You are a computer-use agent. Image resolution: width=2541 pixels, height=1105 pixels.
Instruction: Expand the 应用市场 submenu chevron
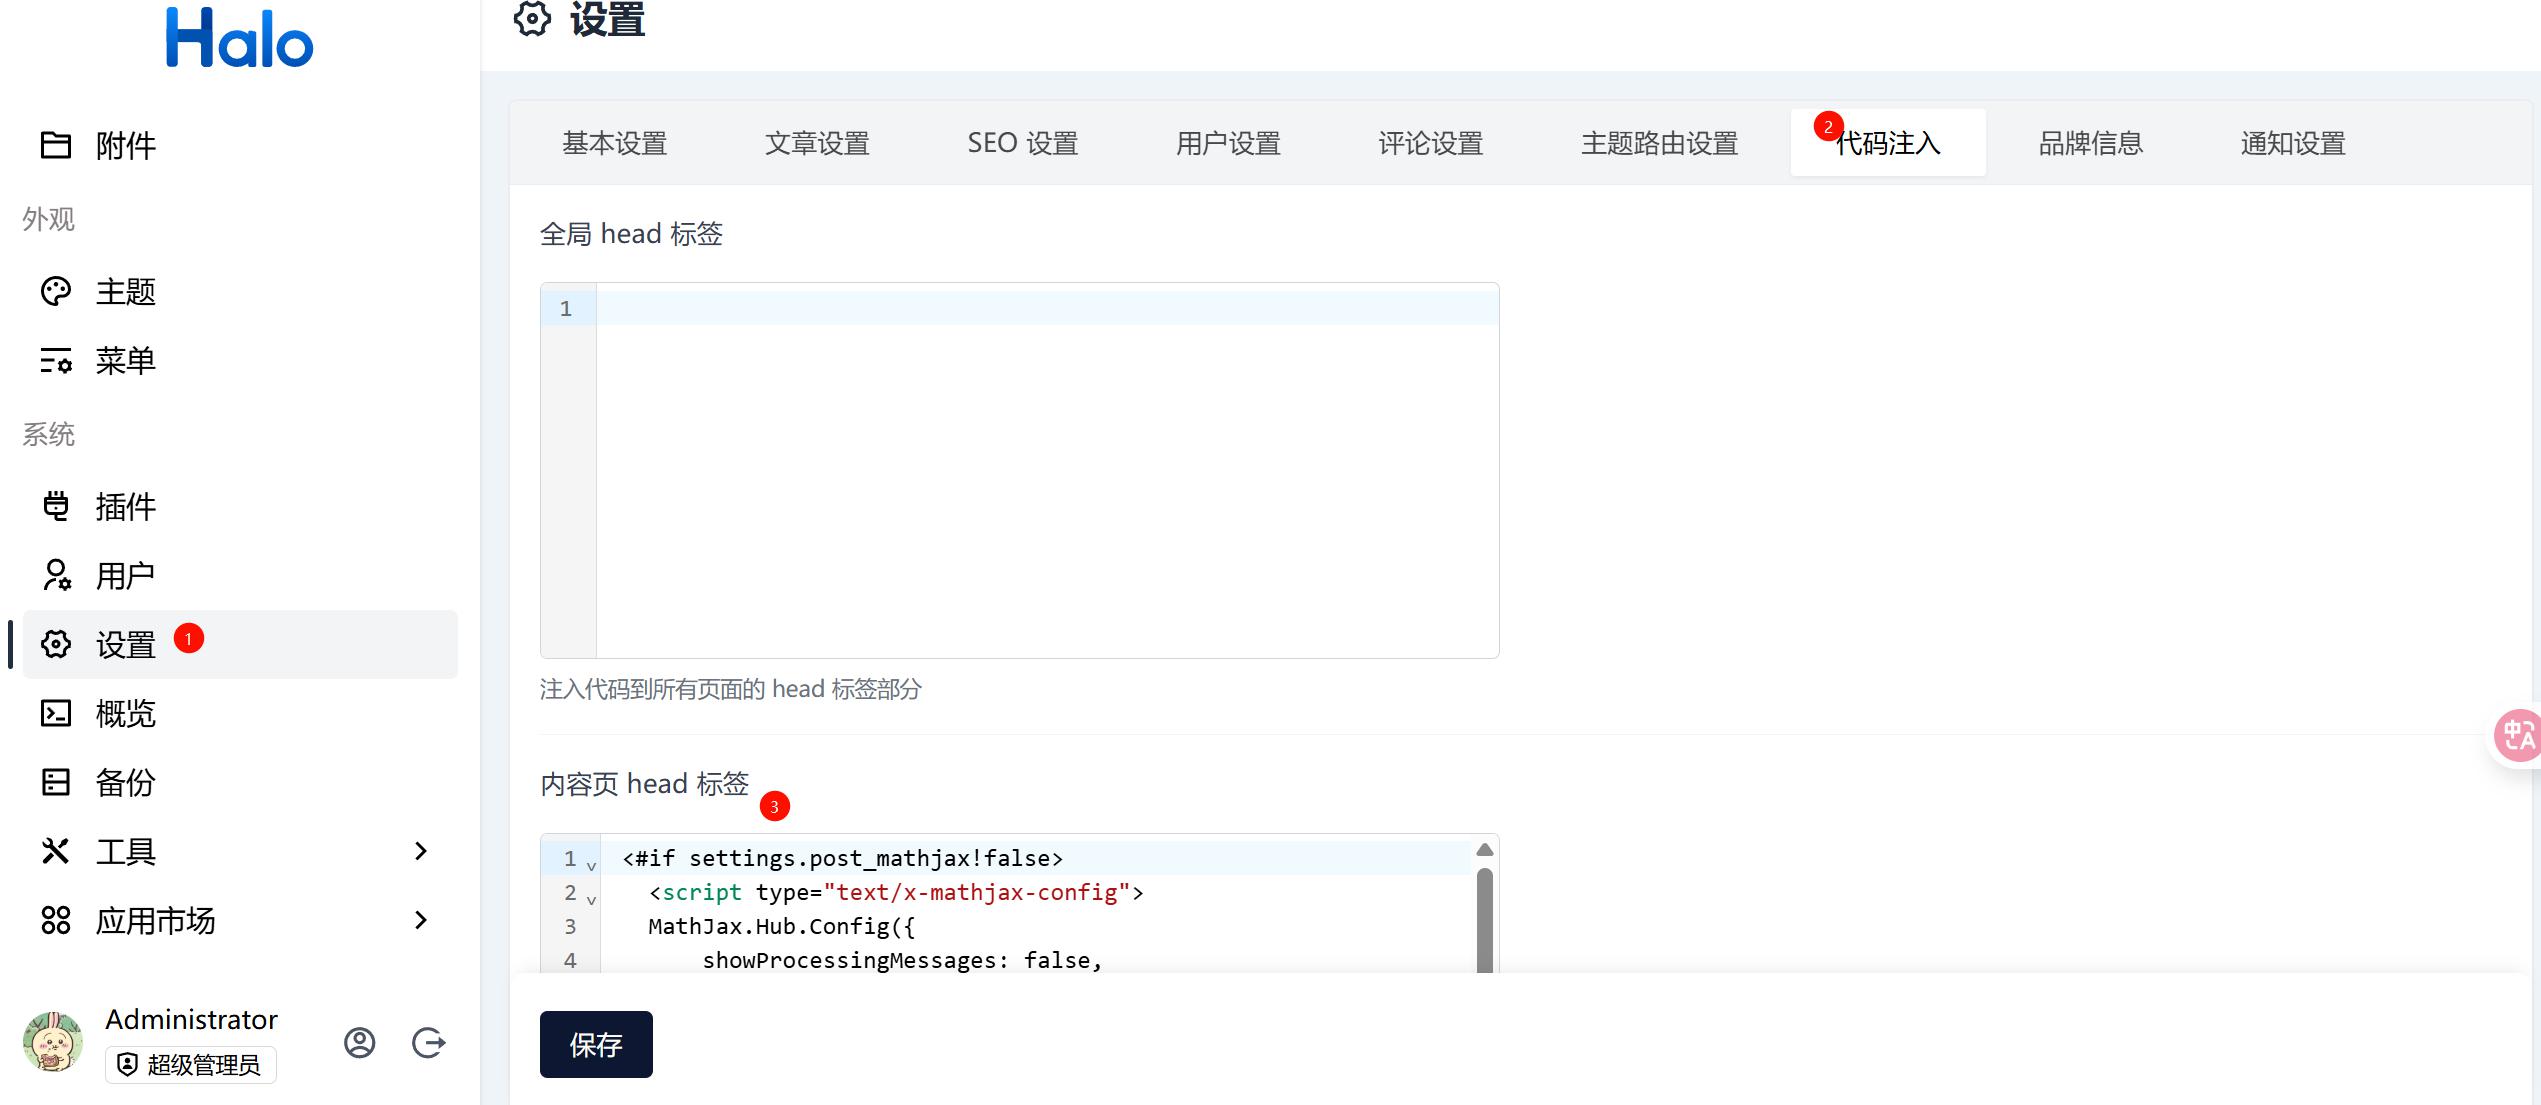[421, 920]
